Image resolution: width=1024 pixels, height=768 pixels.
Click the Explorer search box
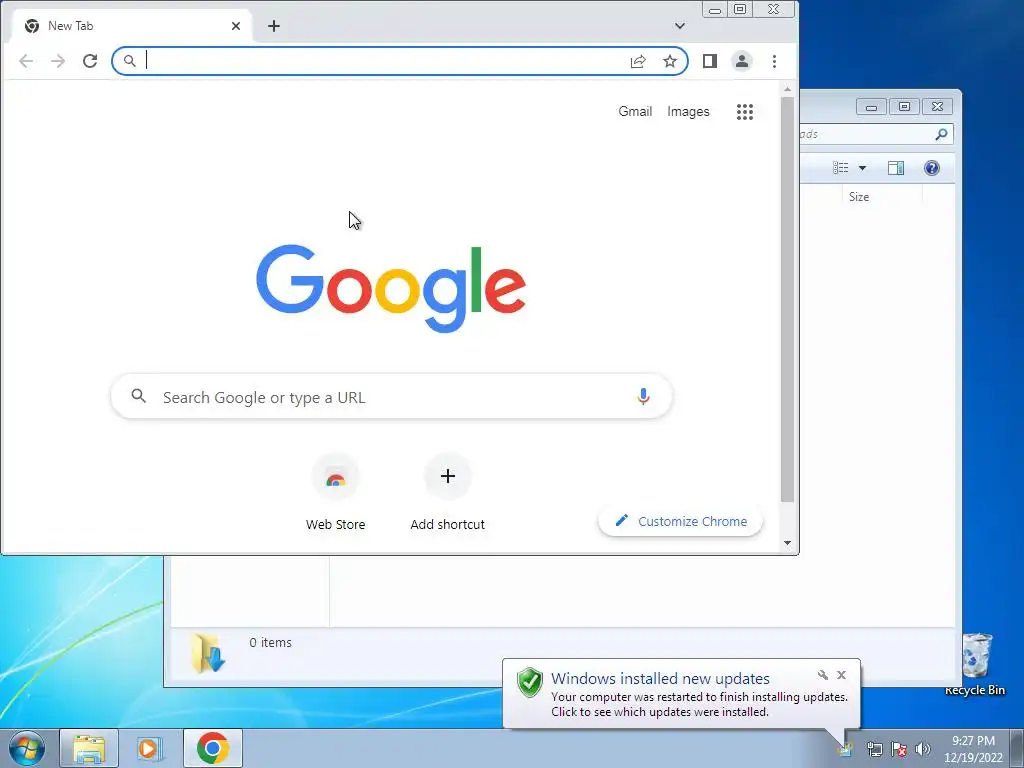tap(874, 135)
